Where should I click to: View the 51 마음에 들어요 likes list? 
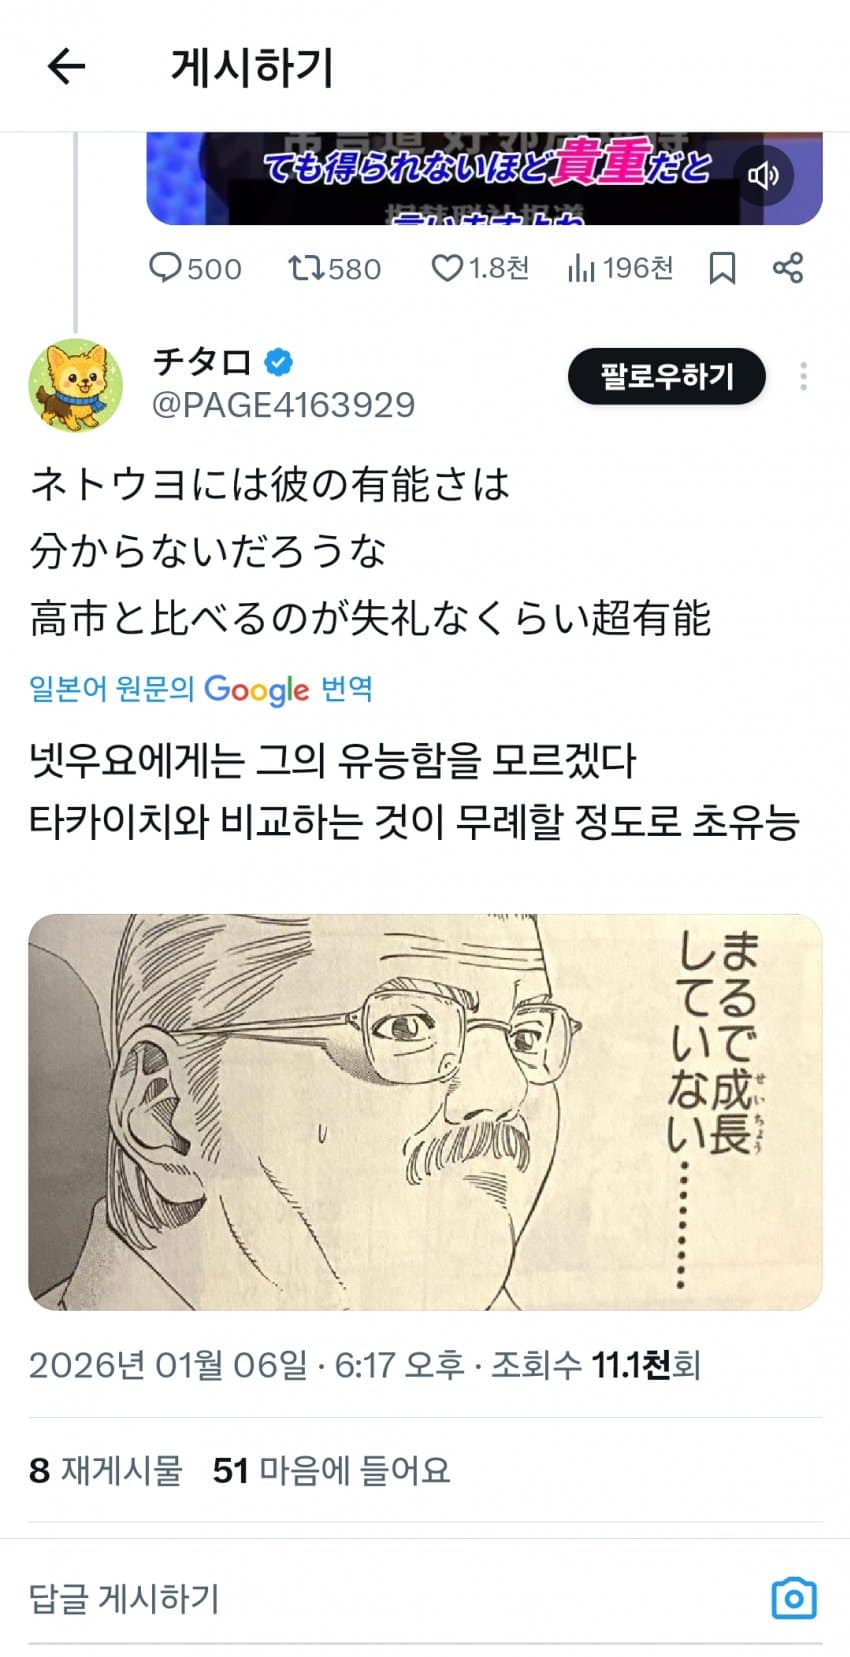331,1470
